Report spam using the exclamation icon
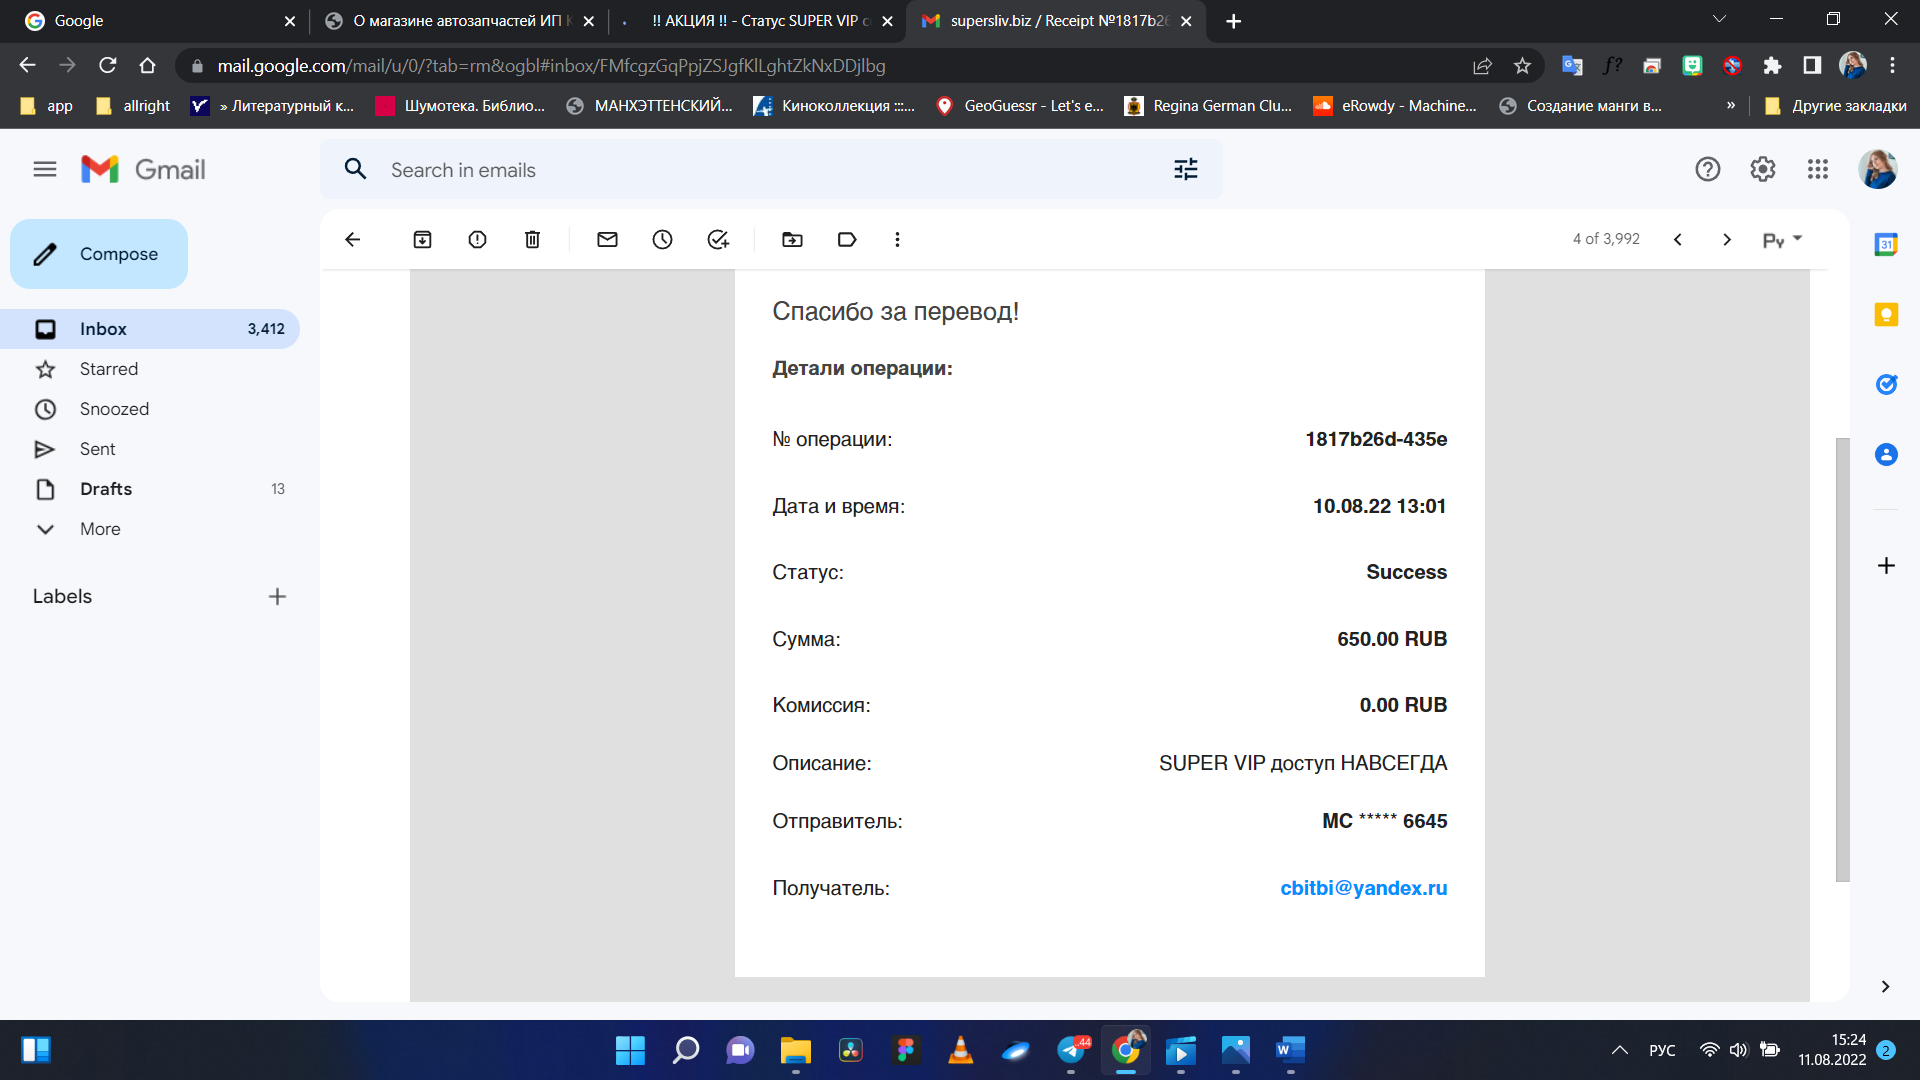Viewport: 1920px width, 1080px height. point(477,239)
